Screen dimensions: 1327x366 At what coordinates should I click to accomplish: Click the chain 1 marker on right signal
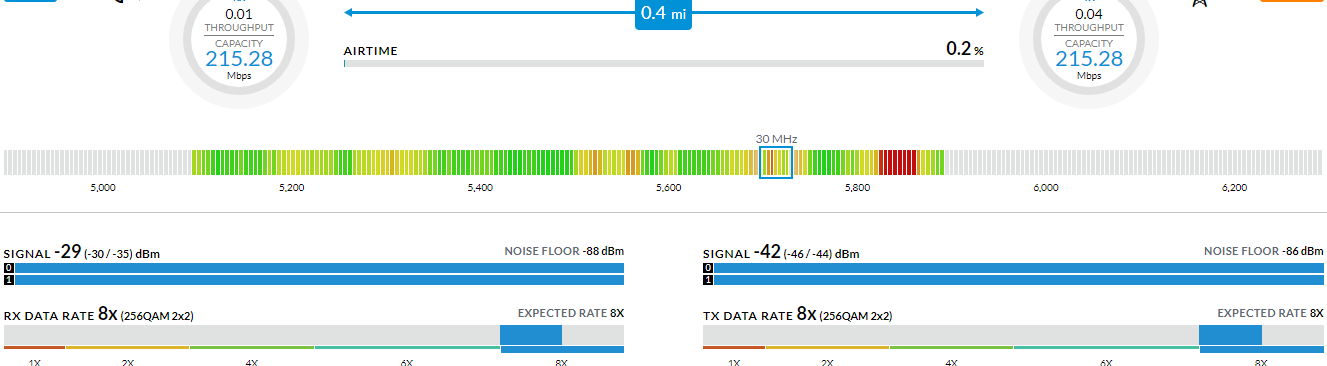(x=708, y=280)
